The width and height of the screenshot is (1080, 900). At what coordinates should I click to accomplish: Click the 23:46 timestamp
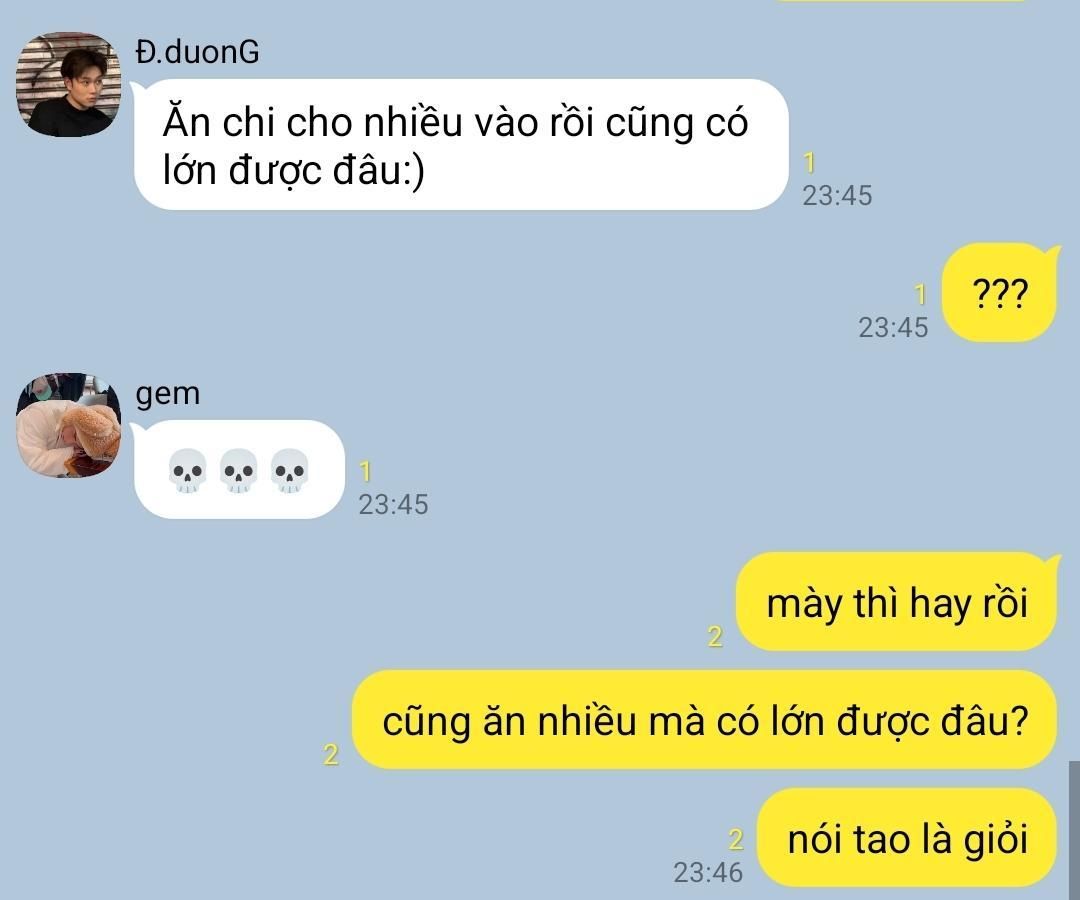pos(708,873)
